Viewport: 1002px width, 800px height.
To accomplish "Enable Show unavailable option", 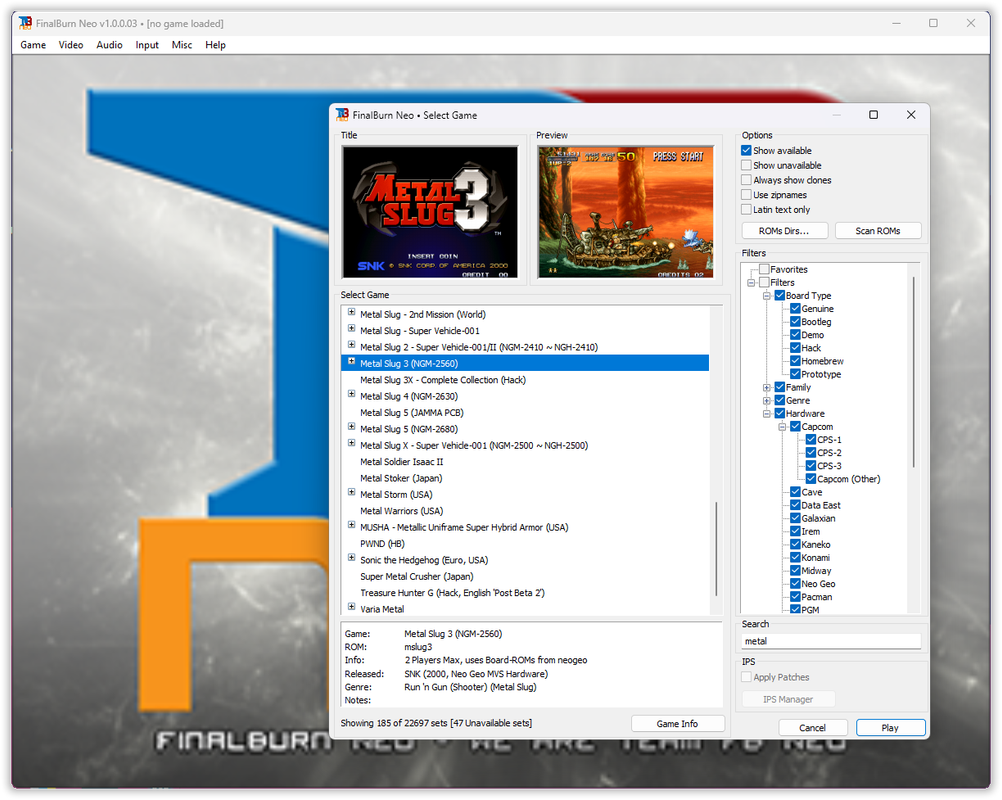I will point(746,165).
